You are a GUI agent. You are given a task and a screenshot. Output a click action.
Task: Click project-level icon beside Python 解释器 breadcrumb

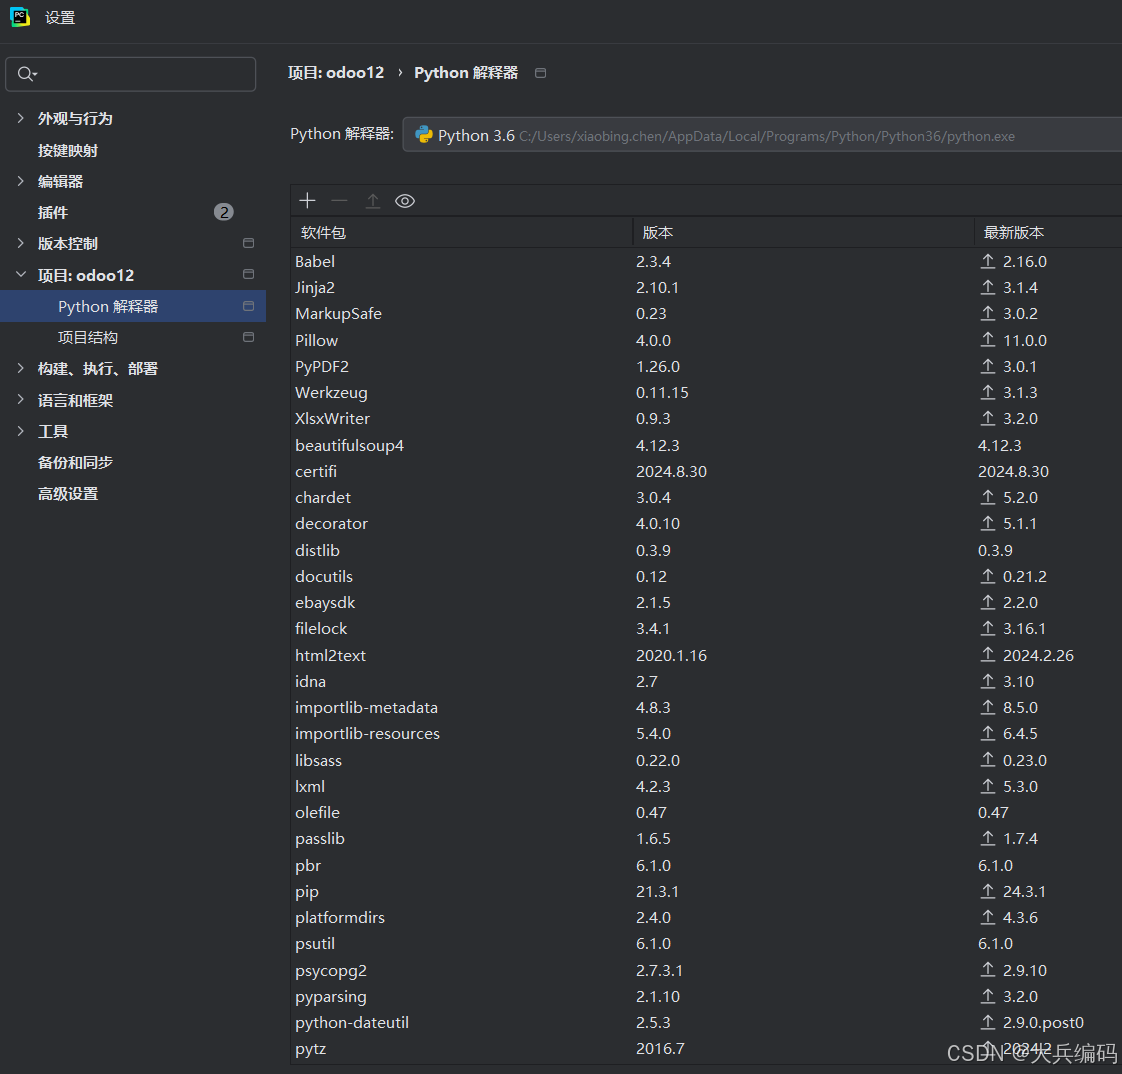[x=540, y=73]
